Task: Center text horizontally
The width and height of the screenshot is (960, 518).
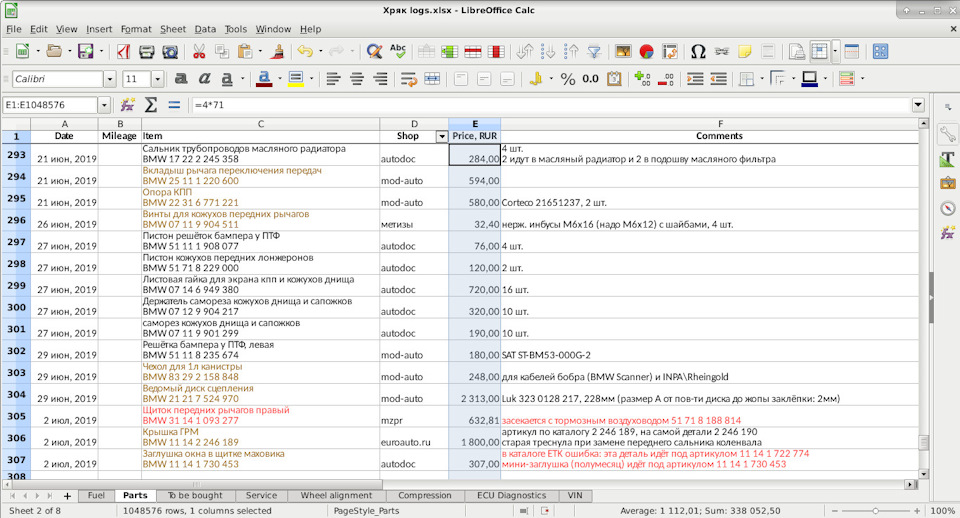Action: point(356,79)
